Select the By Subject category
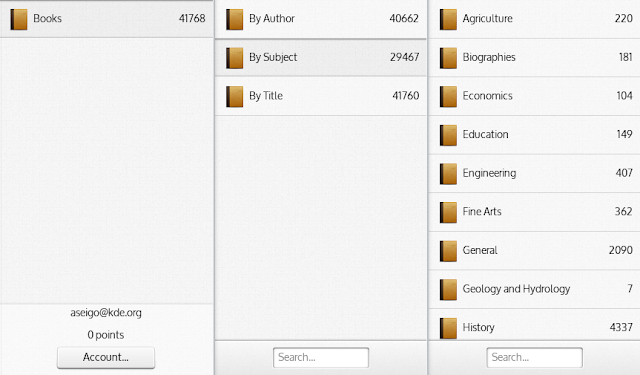The width and height of the screenshot is (640, 375). click(321, 58)
